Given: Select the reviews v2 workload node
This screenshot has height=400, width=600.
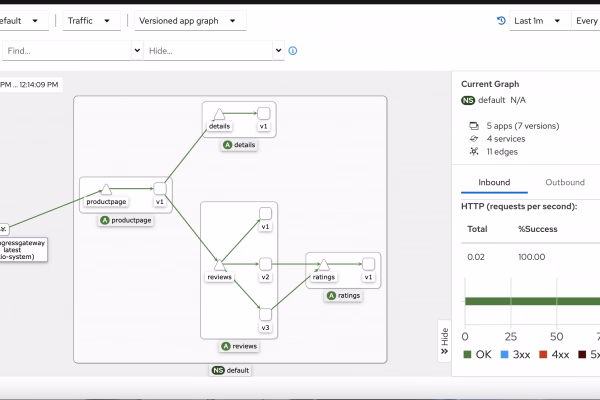Looking at the screenshot, I should pyautogui.click(x=265, y=264).
